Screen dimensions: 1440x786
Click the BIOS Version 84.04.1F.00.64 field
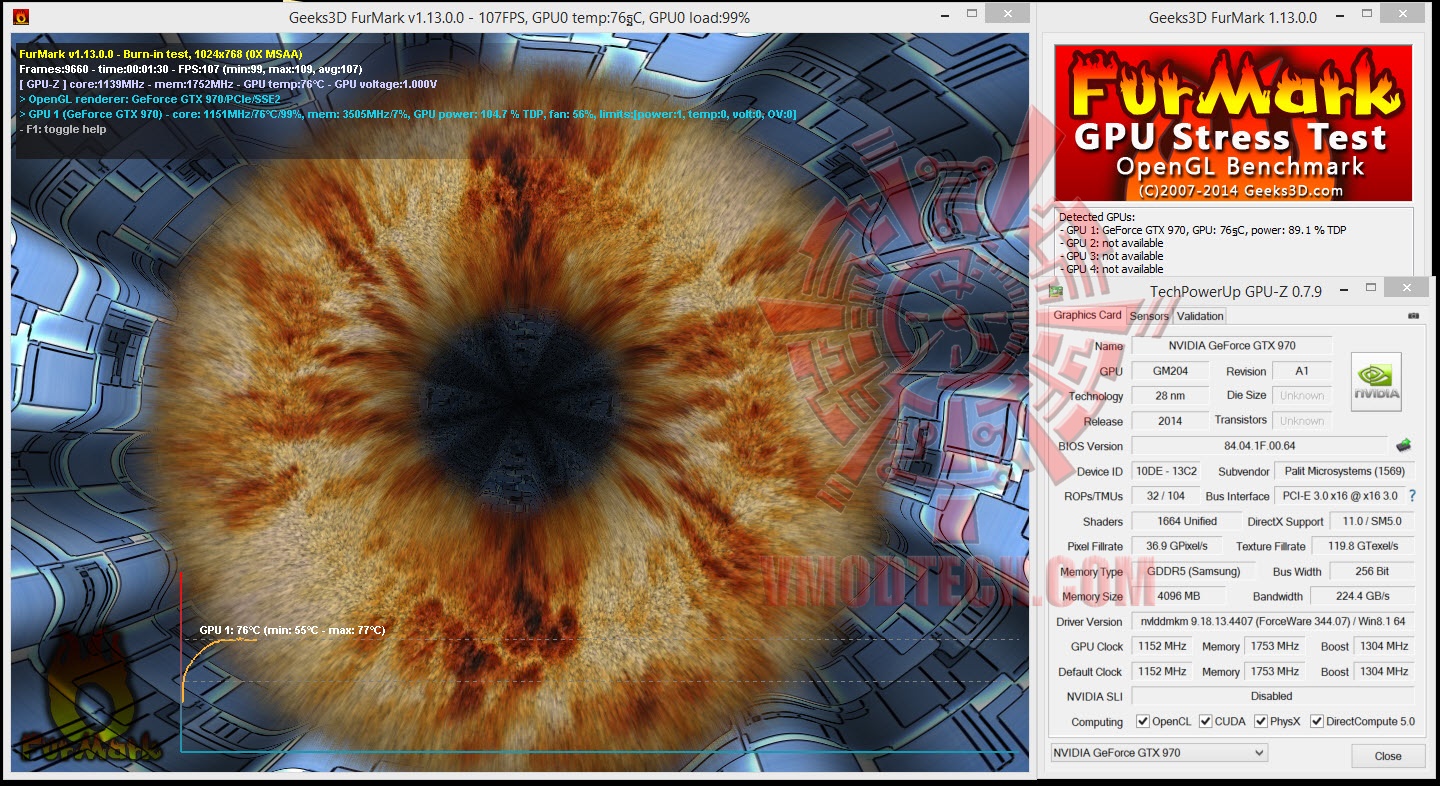click(1260, 446)
